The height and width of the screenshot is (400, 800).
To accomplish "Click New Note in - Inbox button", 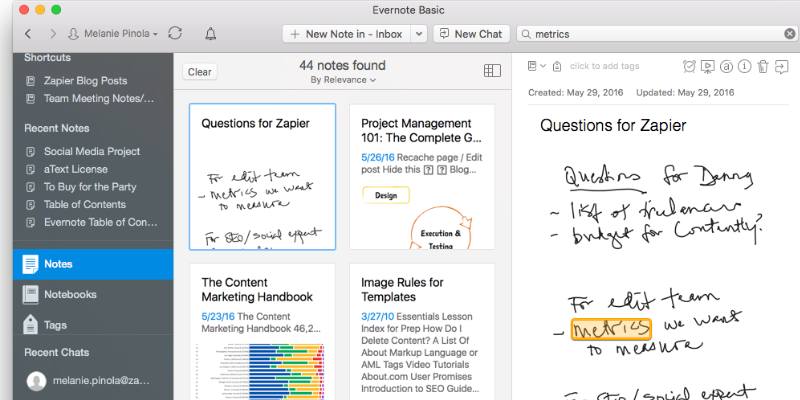I will point(346,34).
